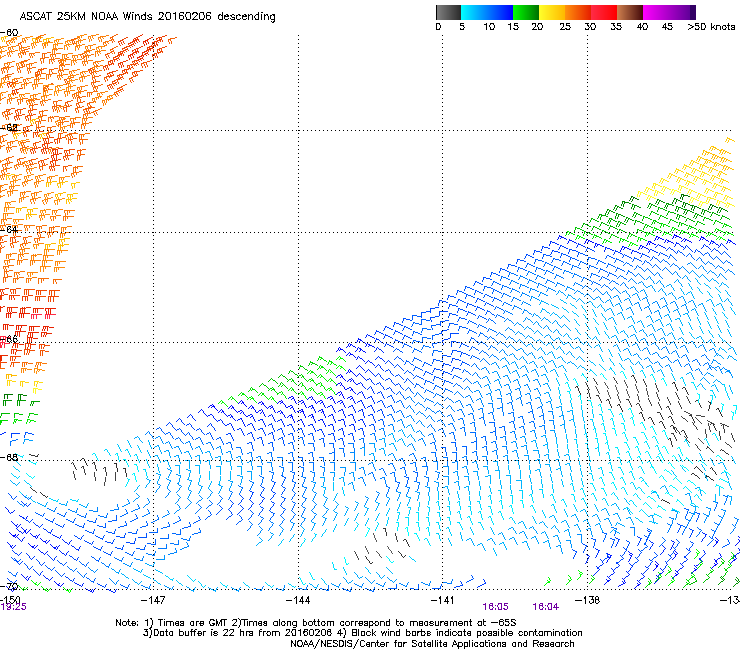Click the magenta 40–45 knots legend swatch
This screenshot has height=650, width=740.
coord(656,12)
